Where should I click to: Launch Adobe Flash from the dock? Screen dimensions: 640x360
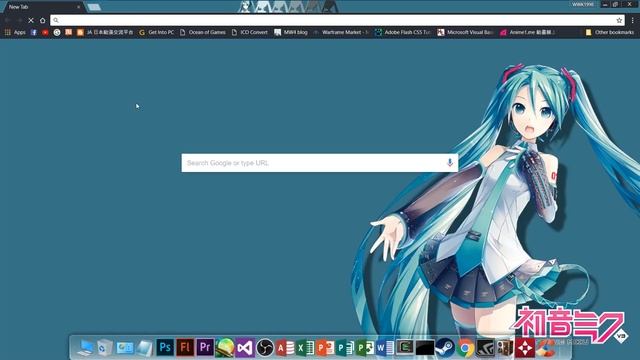click(185, 348)
